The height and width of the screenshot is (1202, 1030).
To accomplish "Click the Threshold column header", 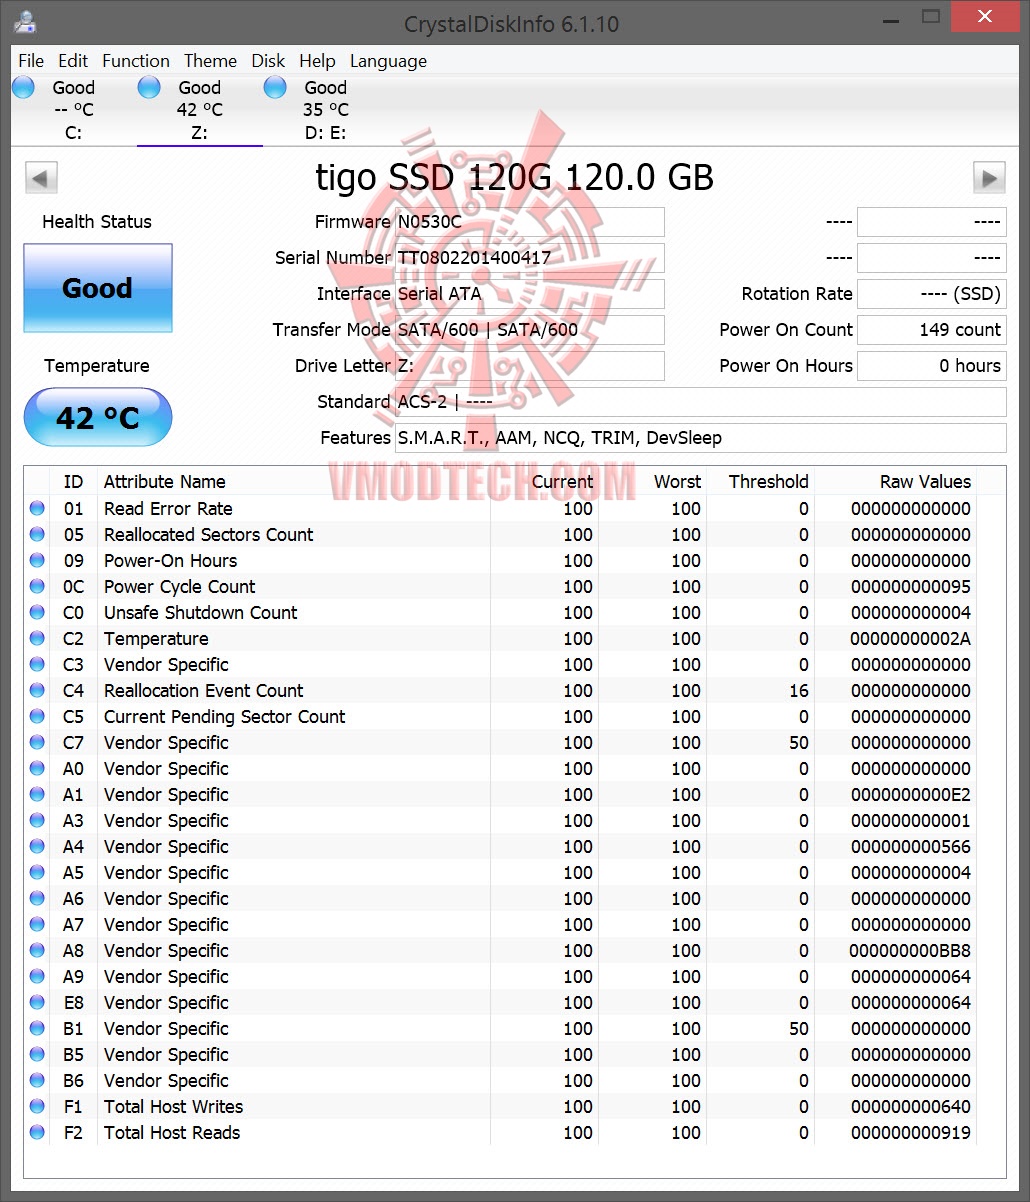I will [760, 482].
